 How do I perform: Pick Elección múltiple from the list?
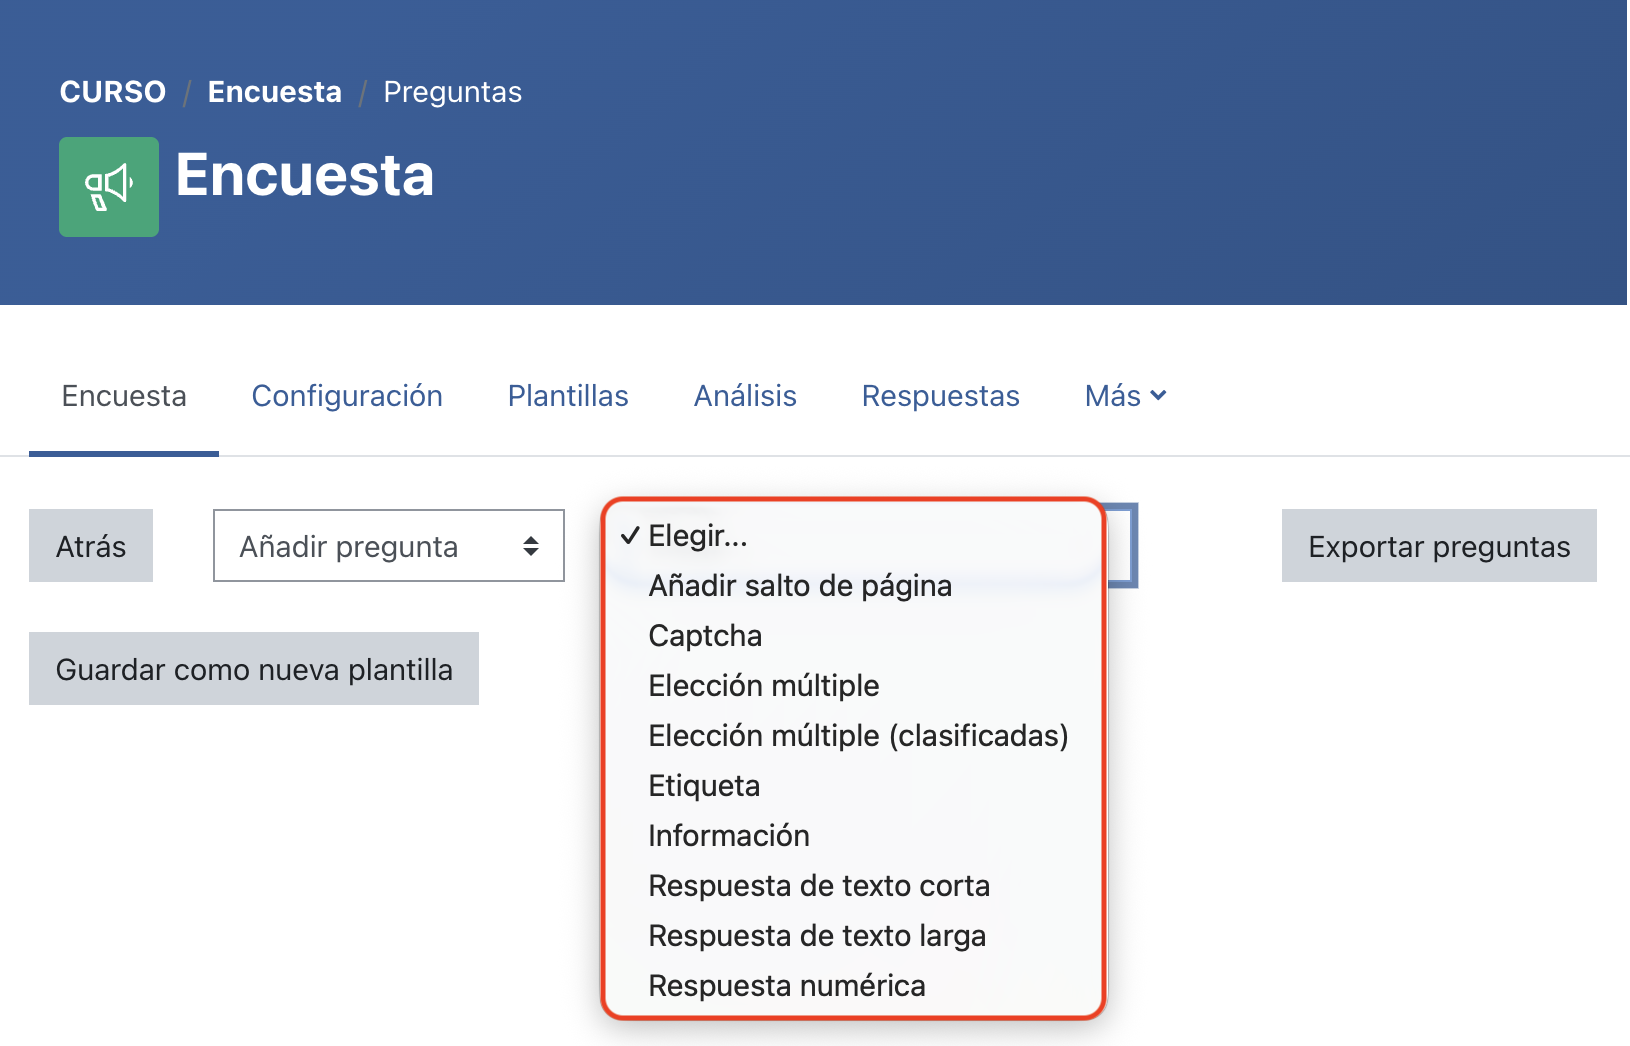(x=853, y=686)
